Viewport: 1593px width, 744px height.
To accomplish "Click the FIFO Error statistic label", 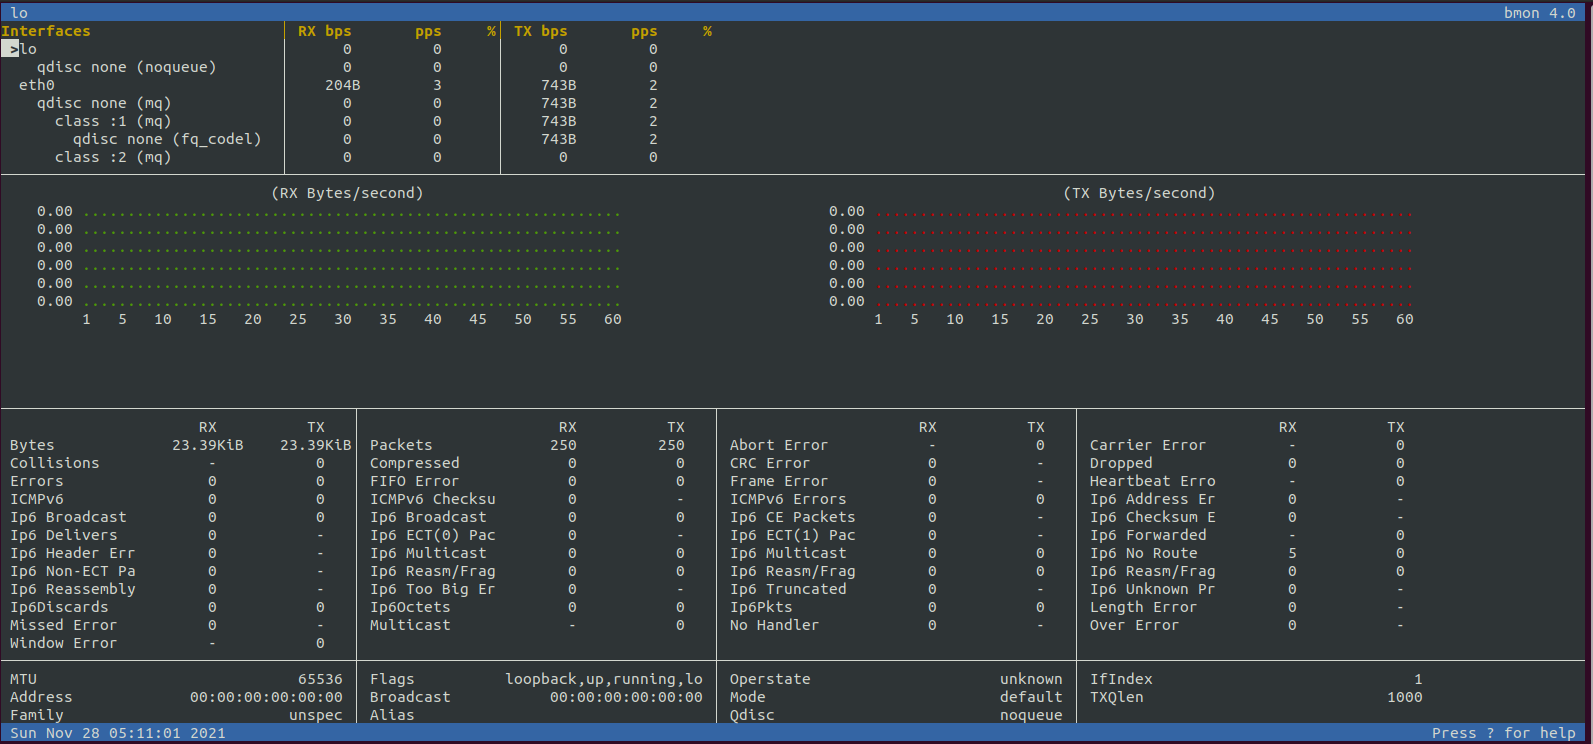I will (415, 481).
